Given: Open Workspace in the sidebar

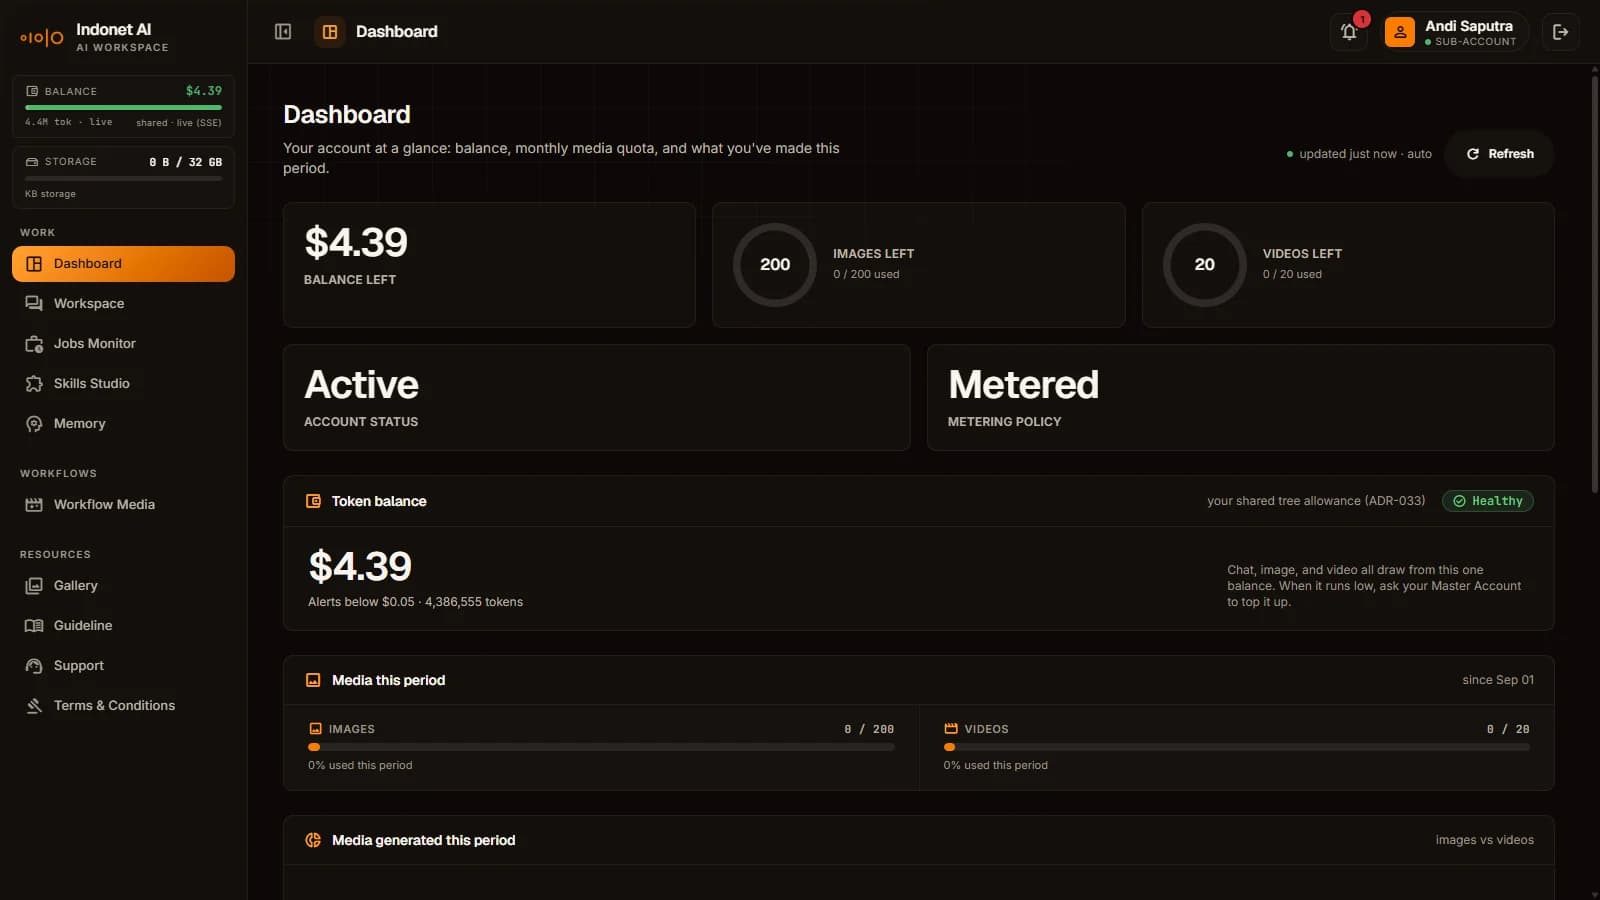Looking at the screenshot, I should click(x=123, y=304).
